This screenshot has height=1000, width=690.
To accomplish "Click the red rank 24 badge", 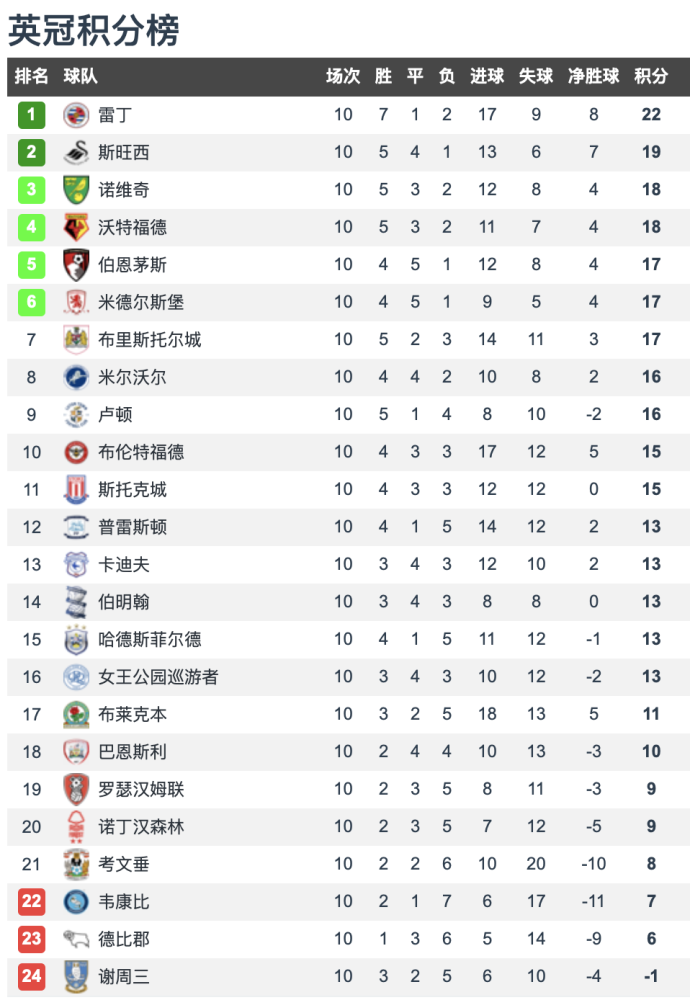I will [x=31, y=976].
